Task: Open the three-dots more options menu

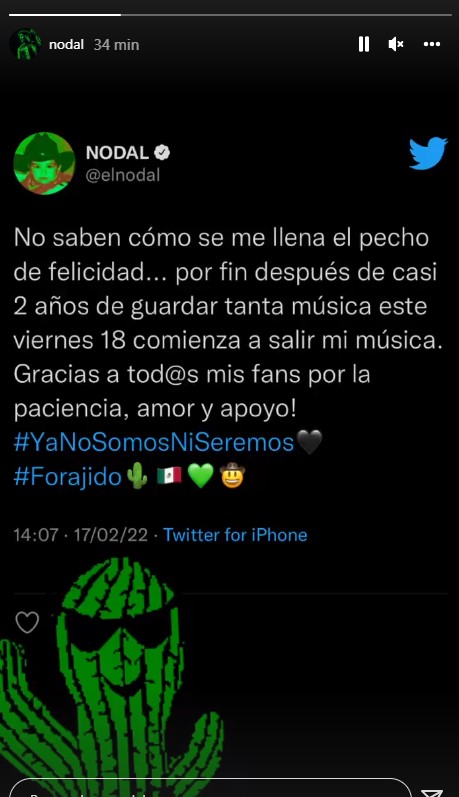Action: coord(432,44)
